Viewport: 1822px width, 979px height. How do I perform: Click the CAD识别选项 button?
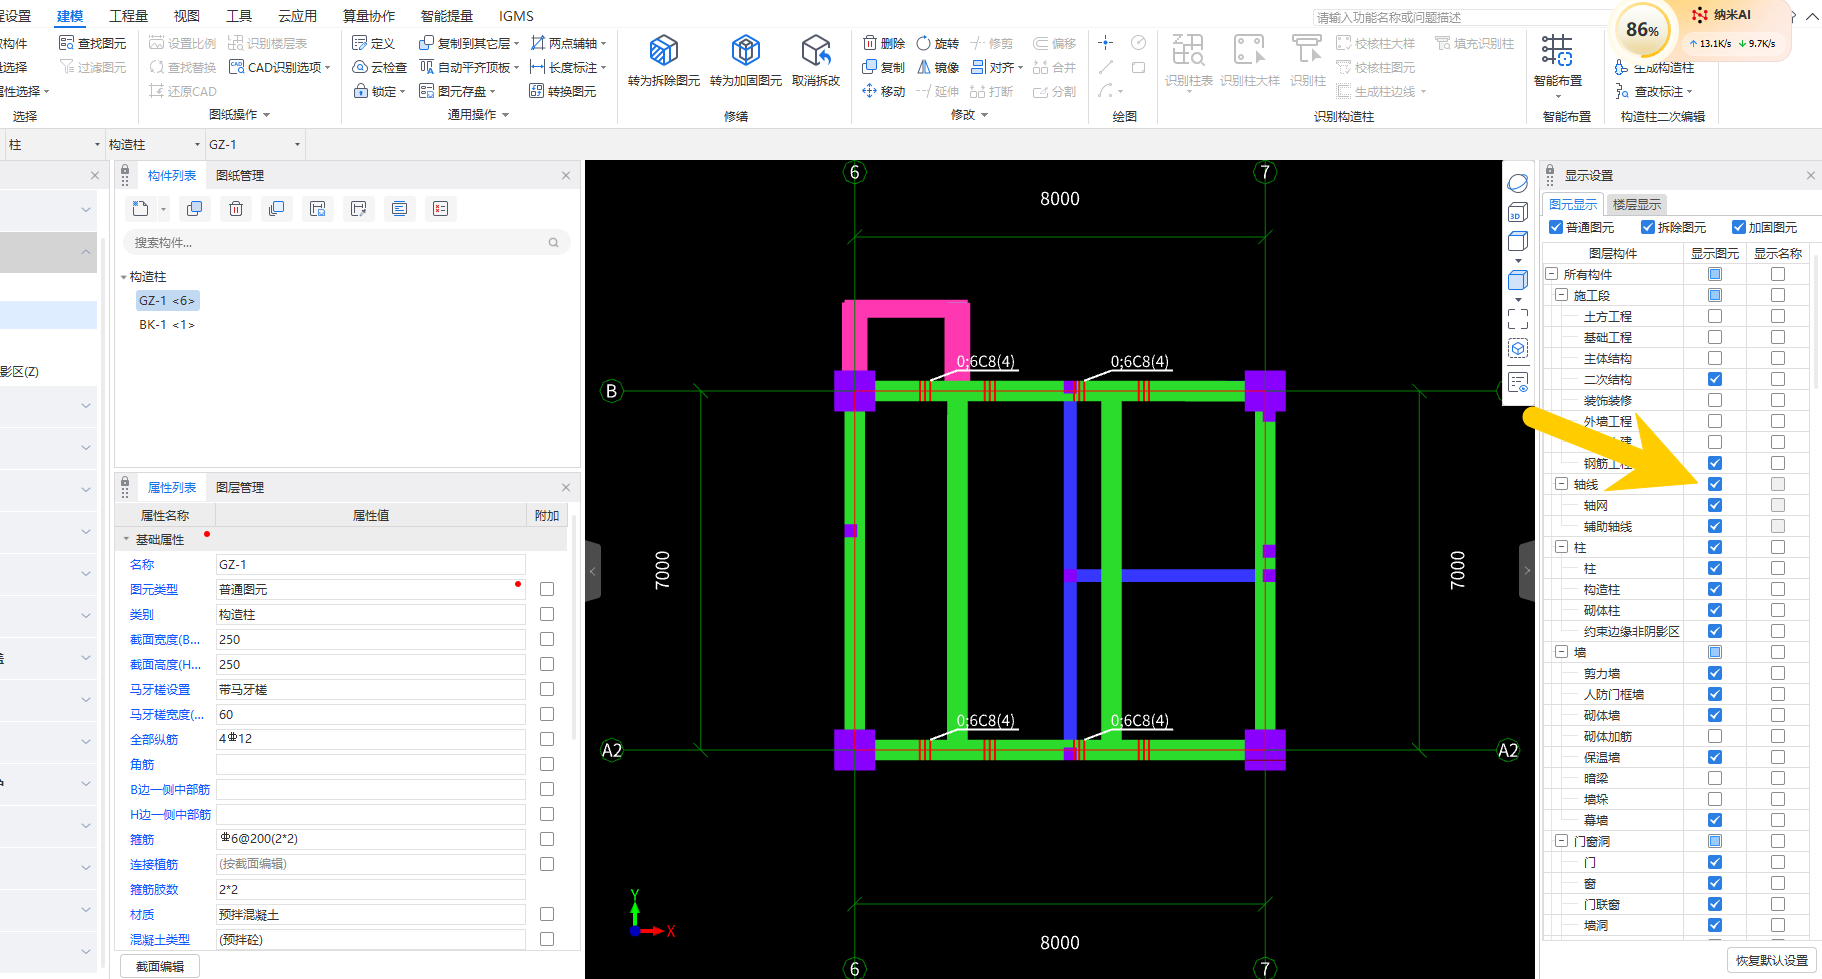(x=279, y=67)
